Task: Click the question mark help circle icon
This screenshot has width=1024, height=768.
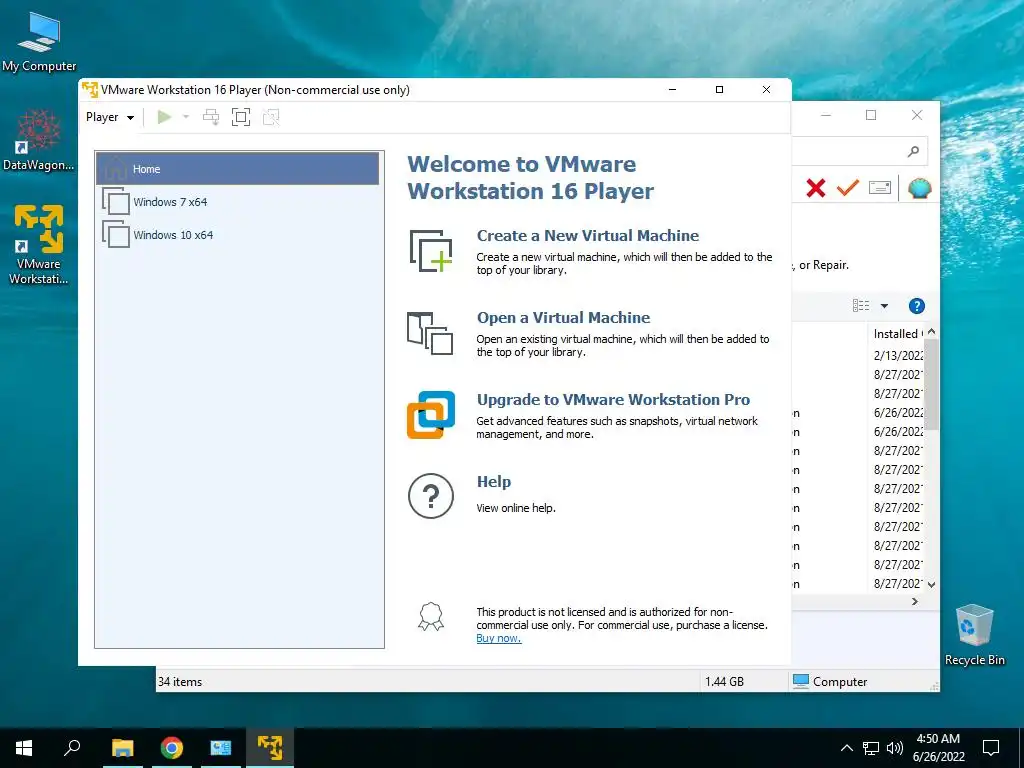Action: click(x=431, y=496)
